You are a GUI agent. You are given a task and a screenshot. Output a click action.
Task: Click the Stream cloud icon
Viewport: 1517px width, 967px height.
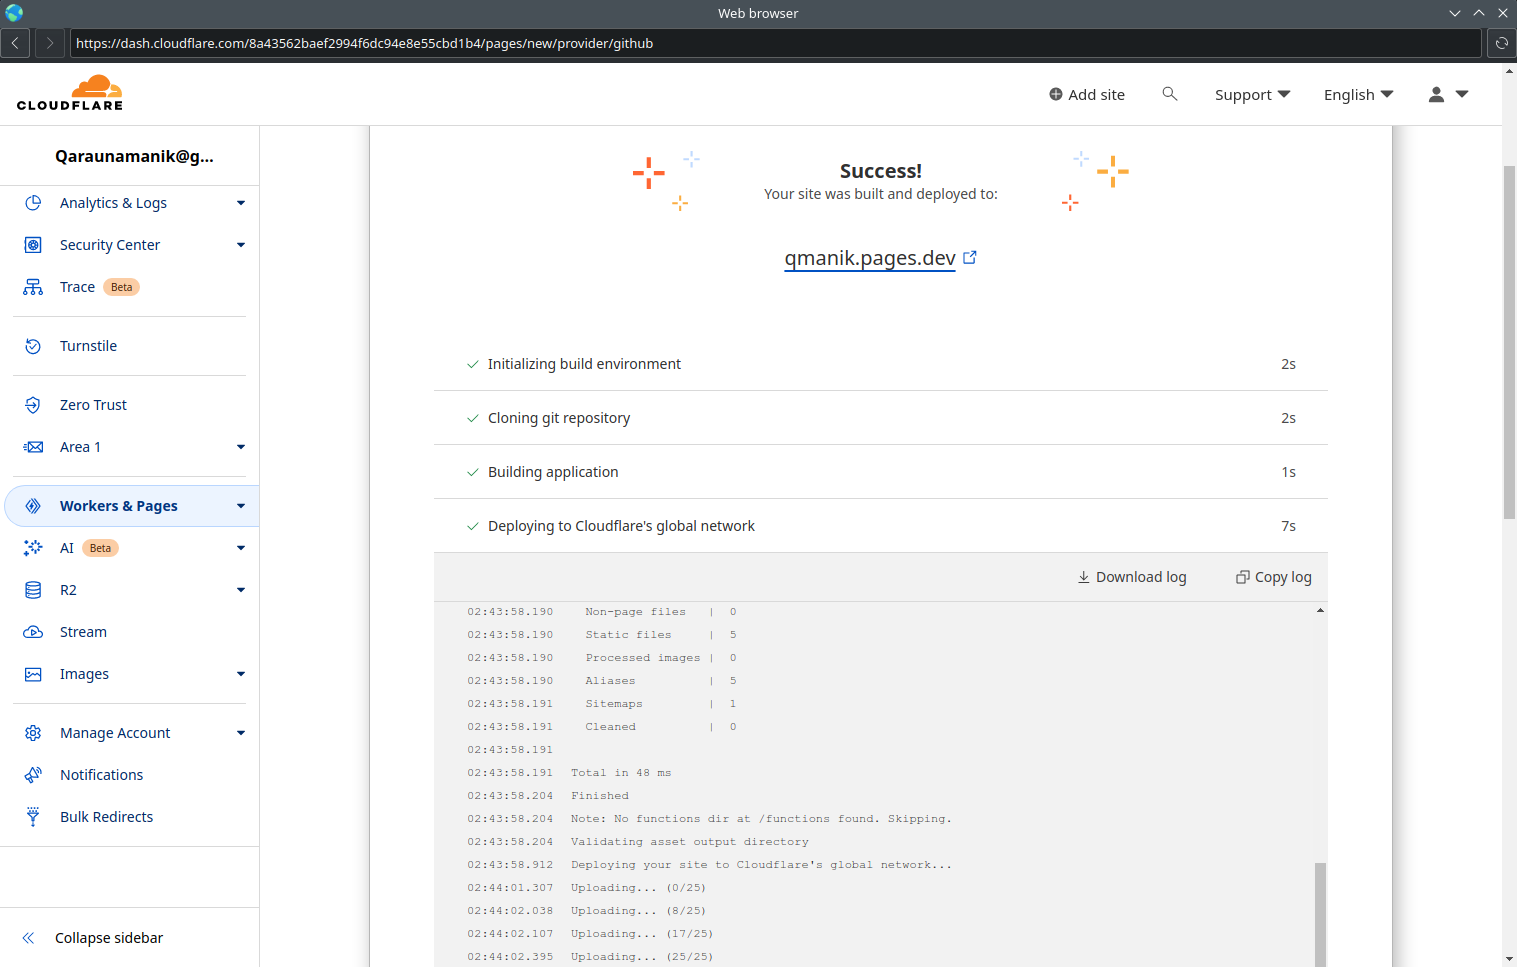(x=33, y=632)
